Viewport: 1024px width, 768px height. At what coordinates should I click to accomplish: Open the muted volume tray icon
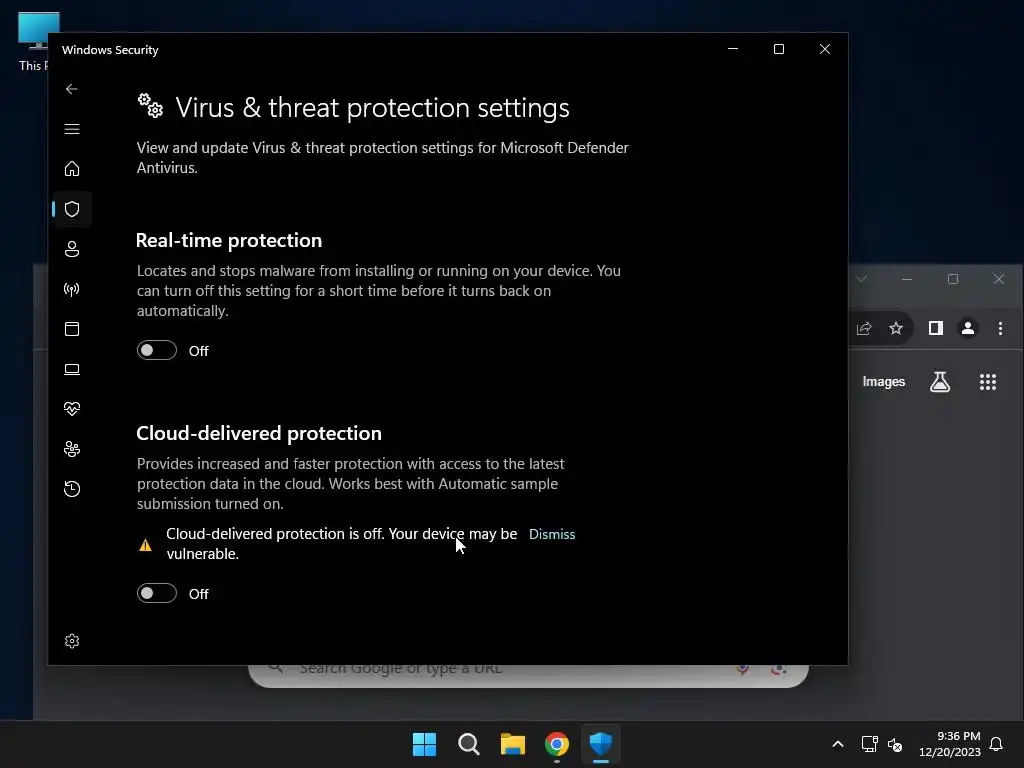click(x=895, y=744)
